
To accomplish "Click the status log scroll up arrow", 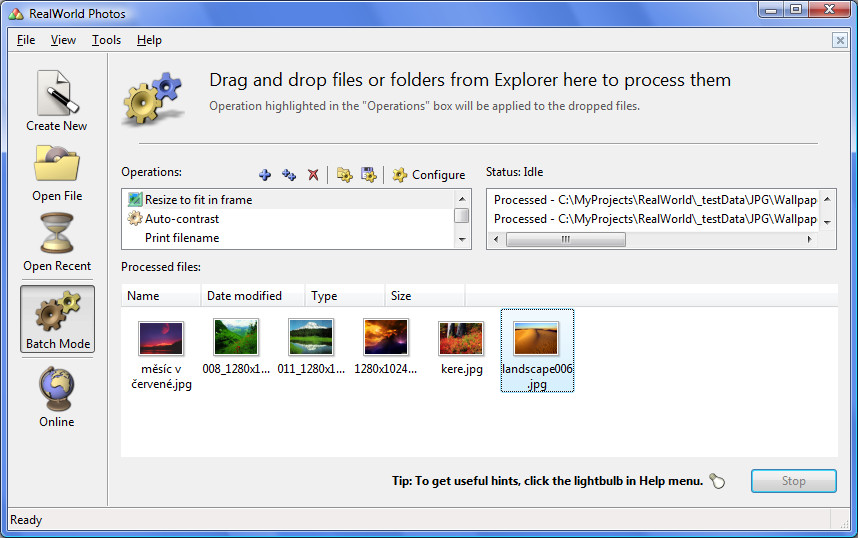I will (x=827, y=199).
